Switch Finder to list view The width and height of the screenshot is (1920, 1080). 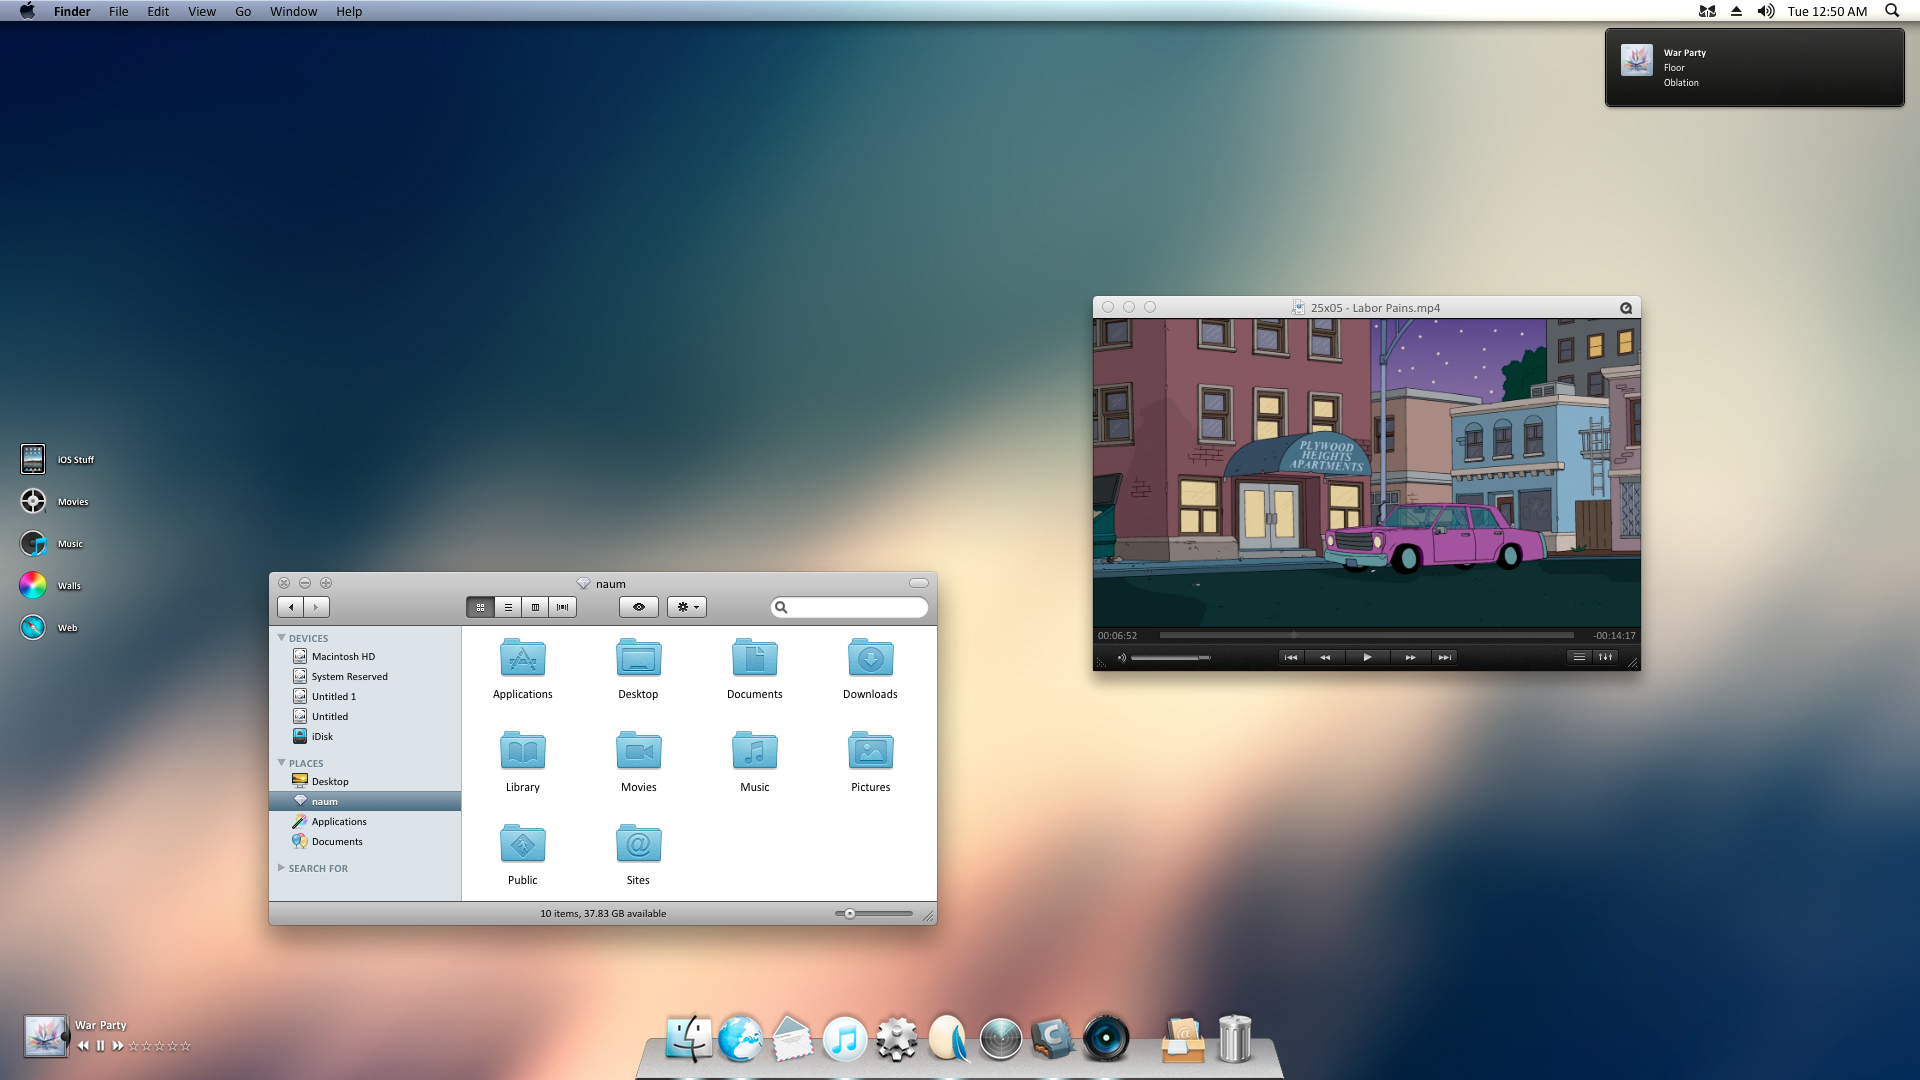(x=508, y=607)
